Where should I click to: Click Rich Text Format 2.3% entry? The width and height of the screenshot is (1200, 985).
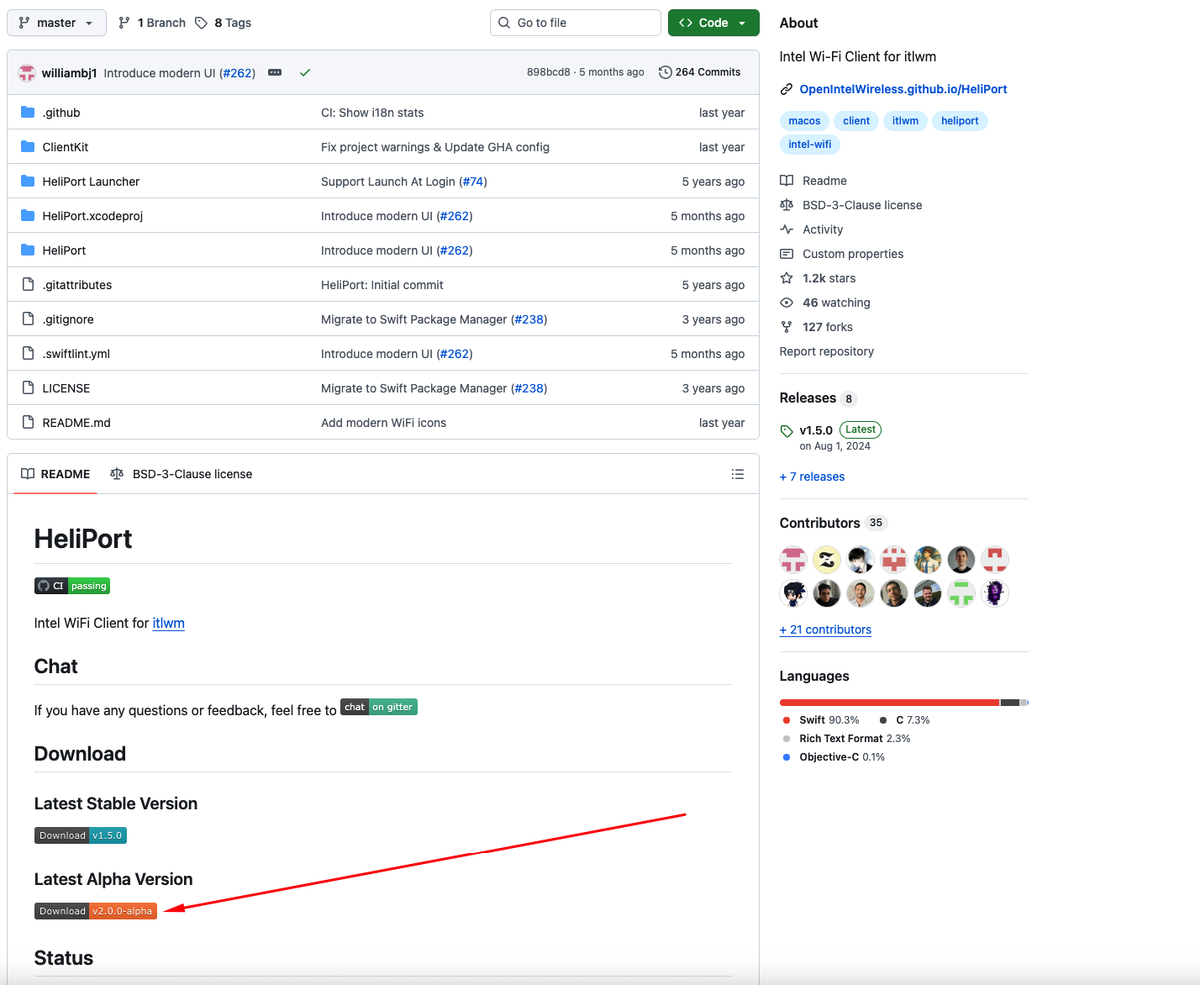tap(847, 738)
